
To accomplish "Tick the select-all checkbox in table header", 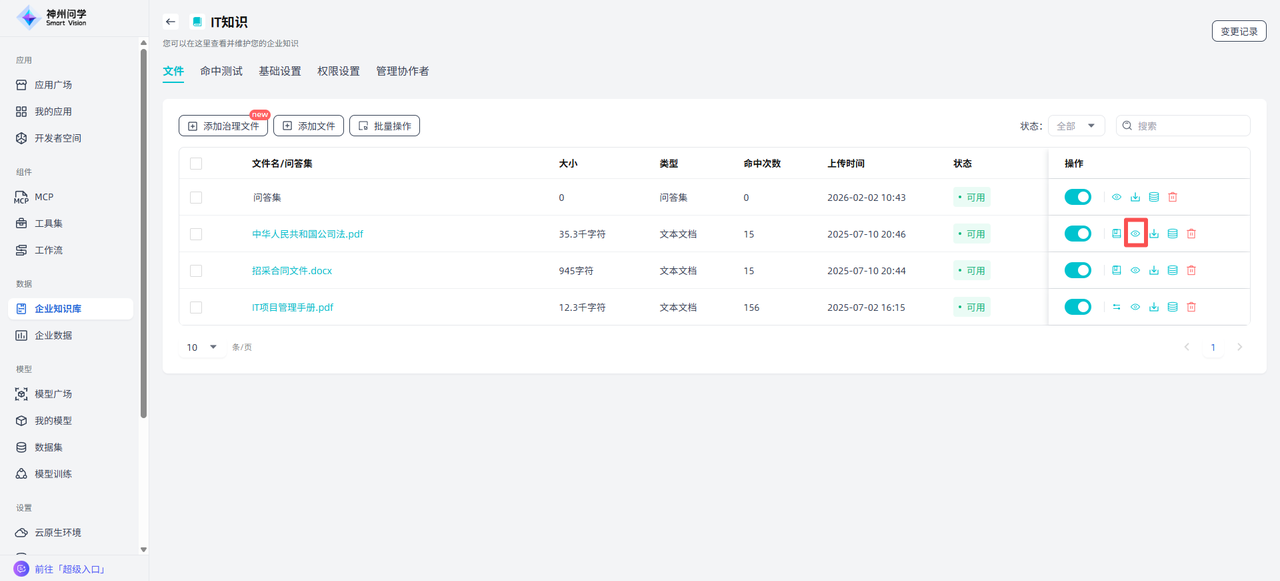I will 196,164.
